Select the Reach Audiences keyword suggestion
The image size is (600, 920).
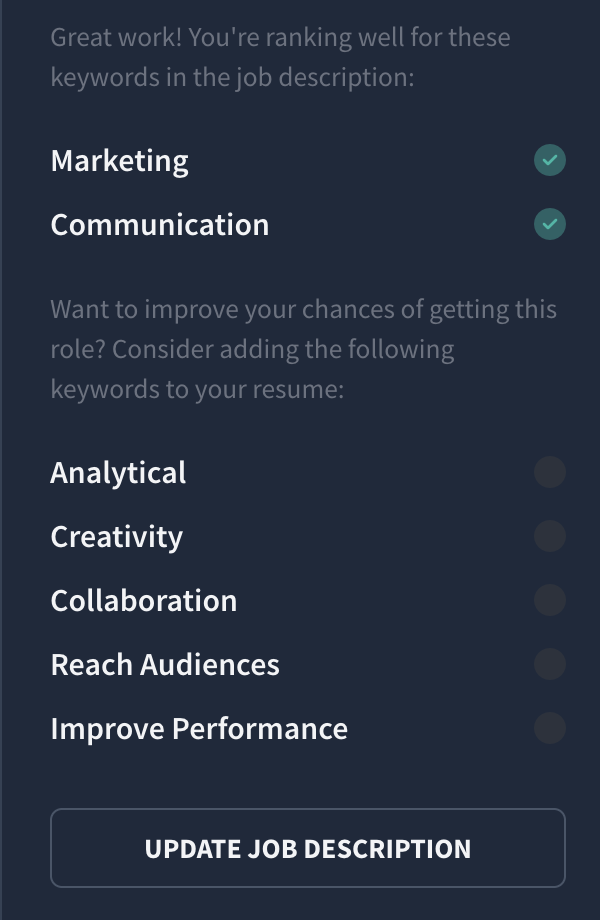pyautogui.click(x=165, y=664)
